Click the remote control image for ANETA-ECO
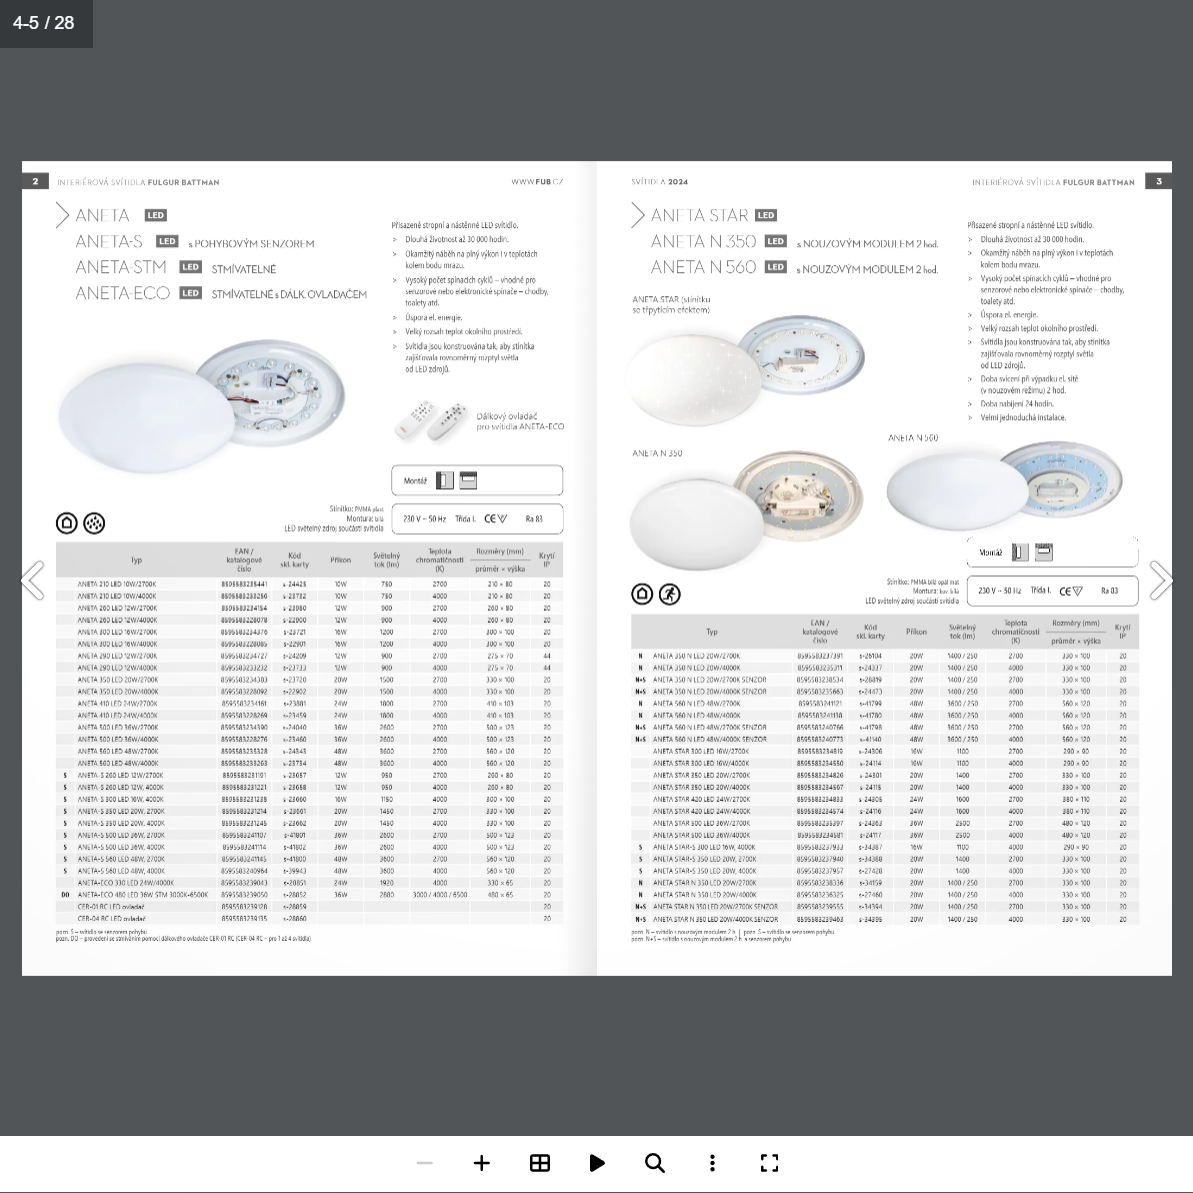 tap(431, 421)
